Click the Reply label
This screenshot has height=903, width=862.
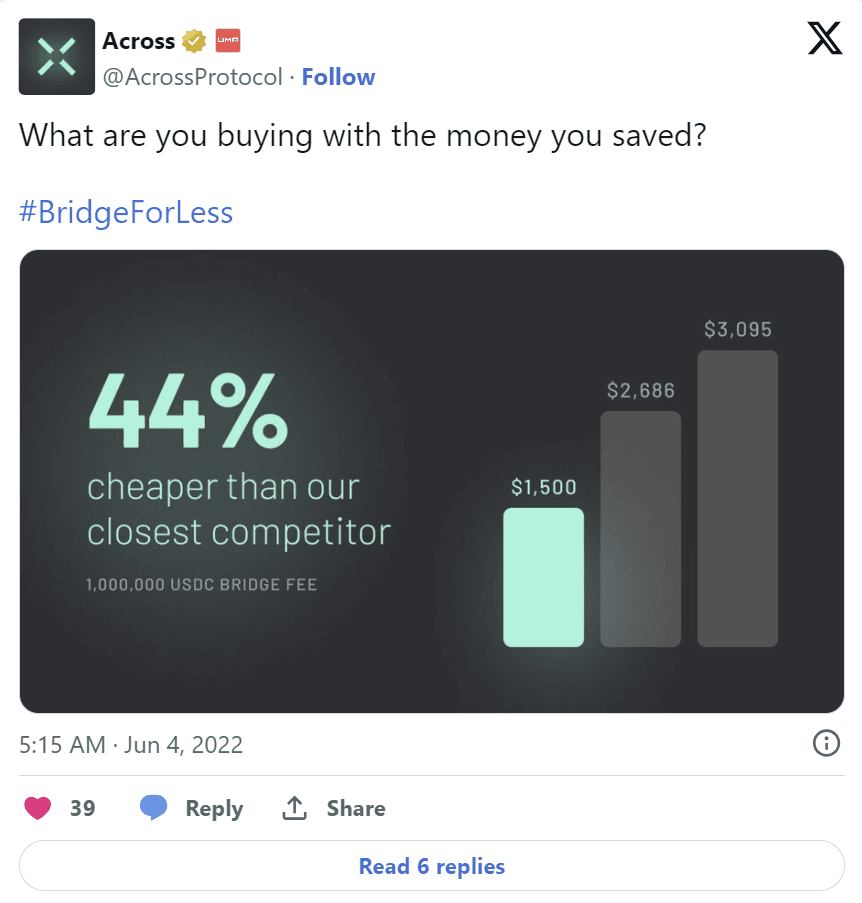coord(214,808)
